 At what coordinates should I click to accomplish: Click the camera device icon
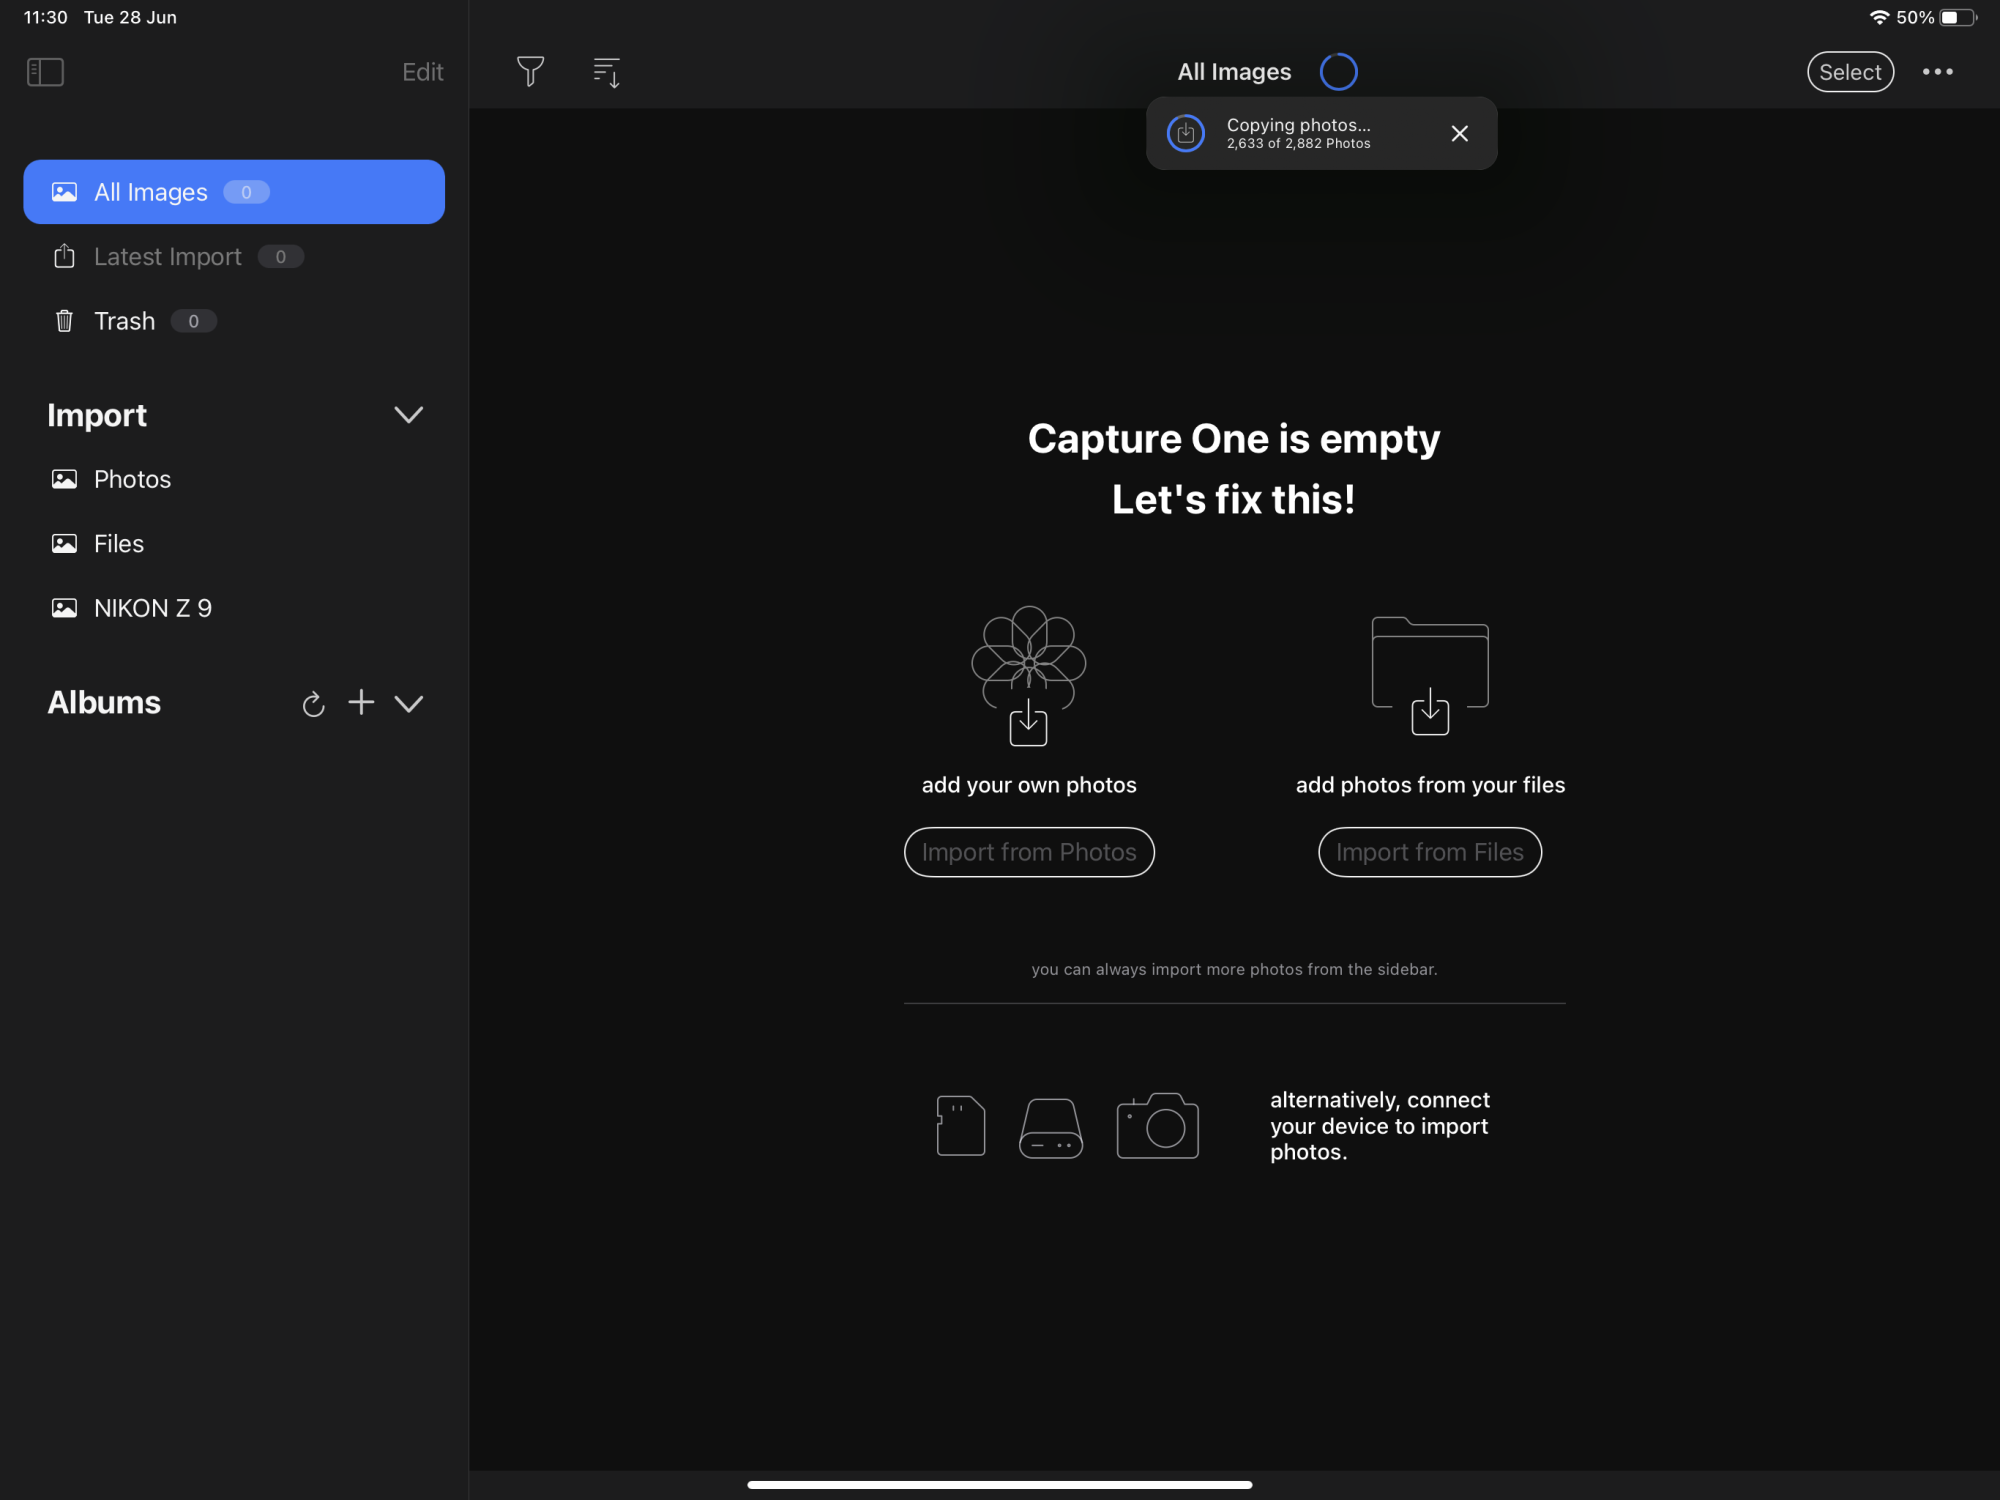click(1157, 1126)
